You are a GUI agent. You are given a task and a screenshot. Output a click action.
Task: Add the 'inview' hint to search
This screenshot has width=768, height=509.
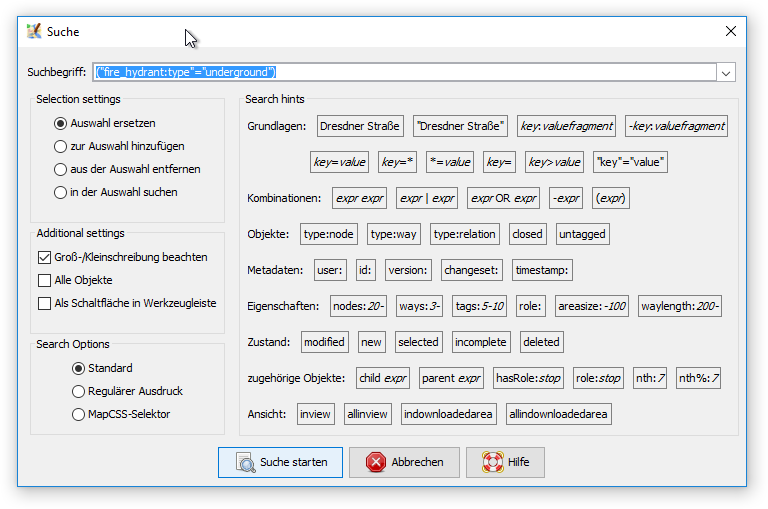[315, 414]
